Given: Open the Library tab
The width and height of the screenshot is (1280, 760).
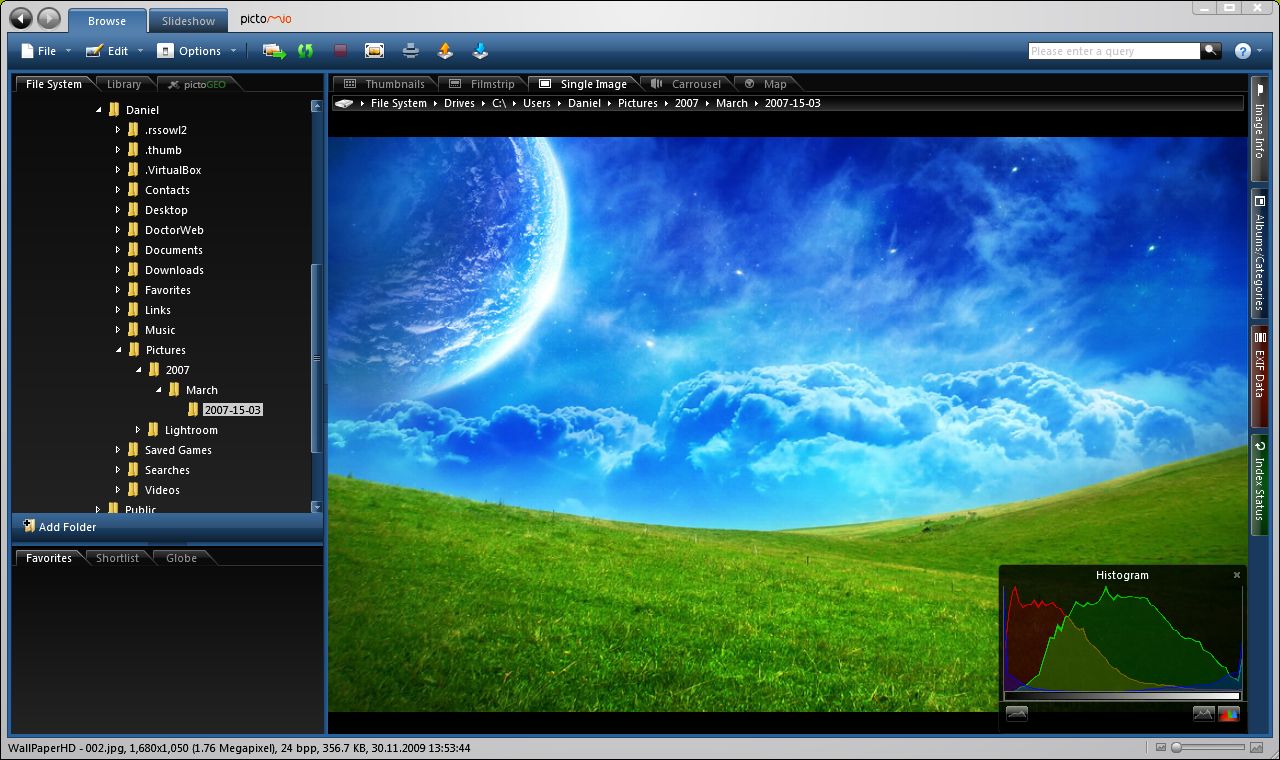Looking at the screenshot, I should 124,84.
